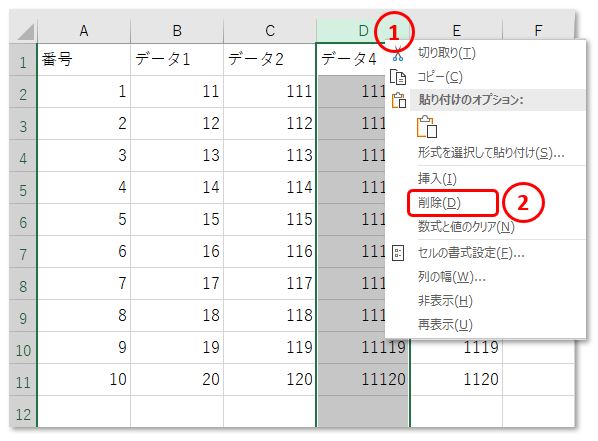Screen dimensions: 598x441
Task: Click the large paste button icon
Action: pos(427,127)
